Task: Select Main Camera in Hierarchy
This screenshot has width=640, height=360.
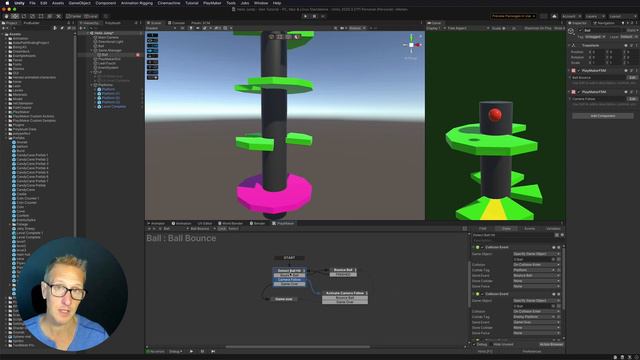Action: (x=108, y=37)
